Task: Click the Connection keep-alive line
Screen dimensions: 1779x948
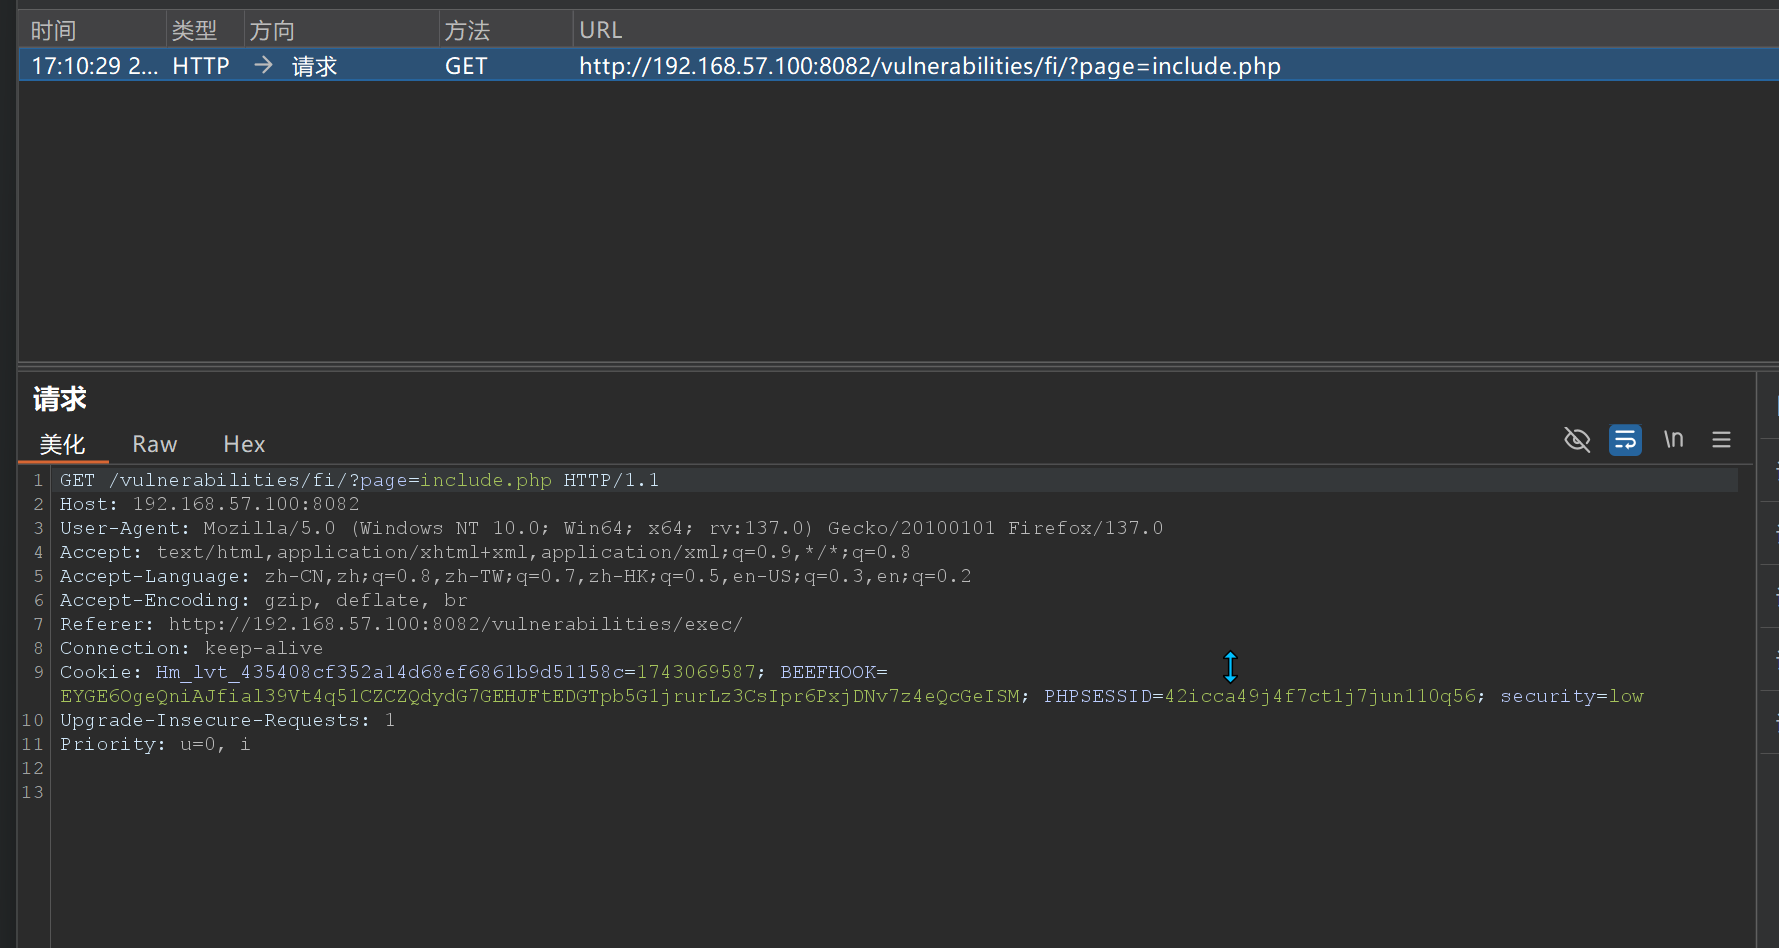Action: point(192,648)
